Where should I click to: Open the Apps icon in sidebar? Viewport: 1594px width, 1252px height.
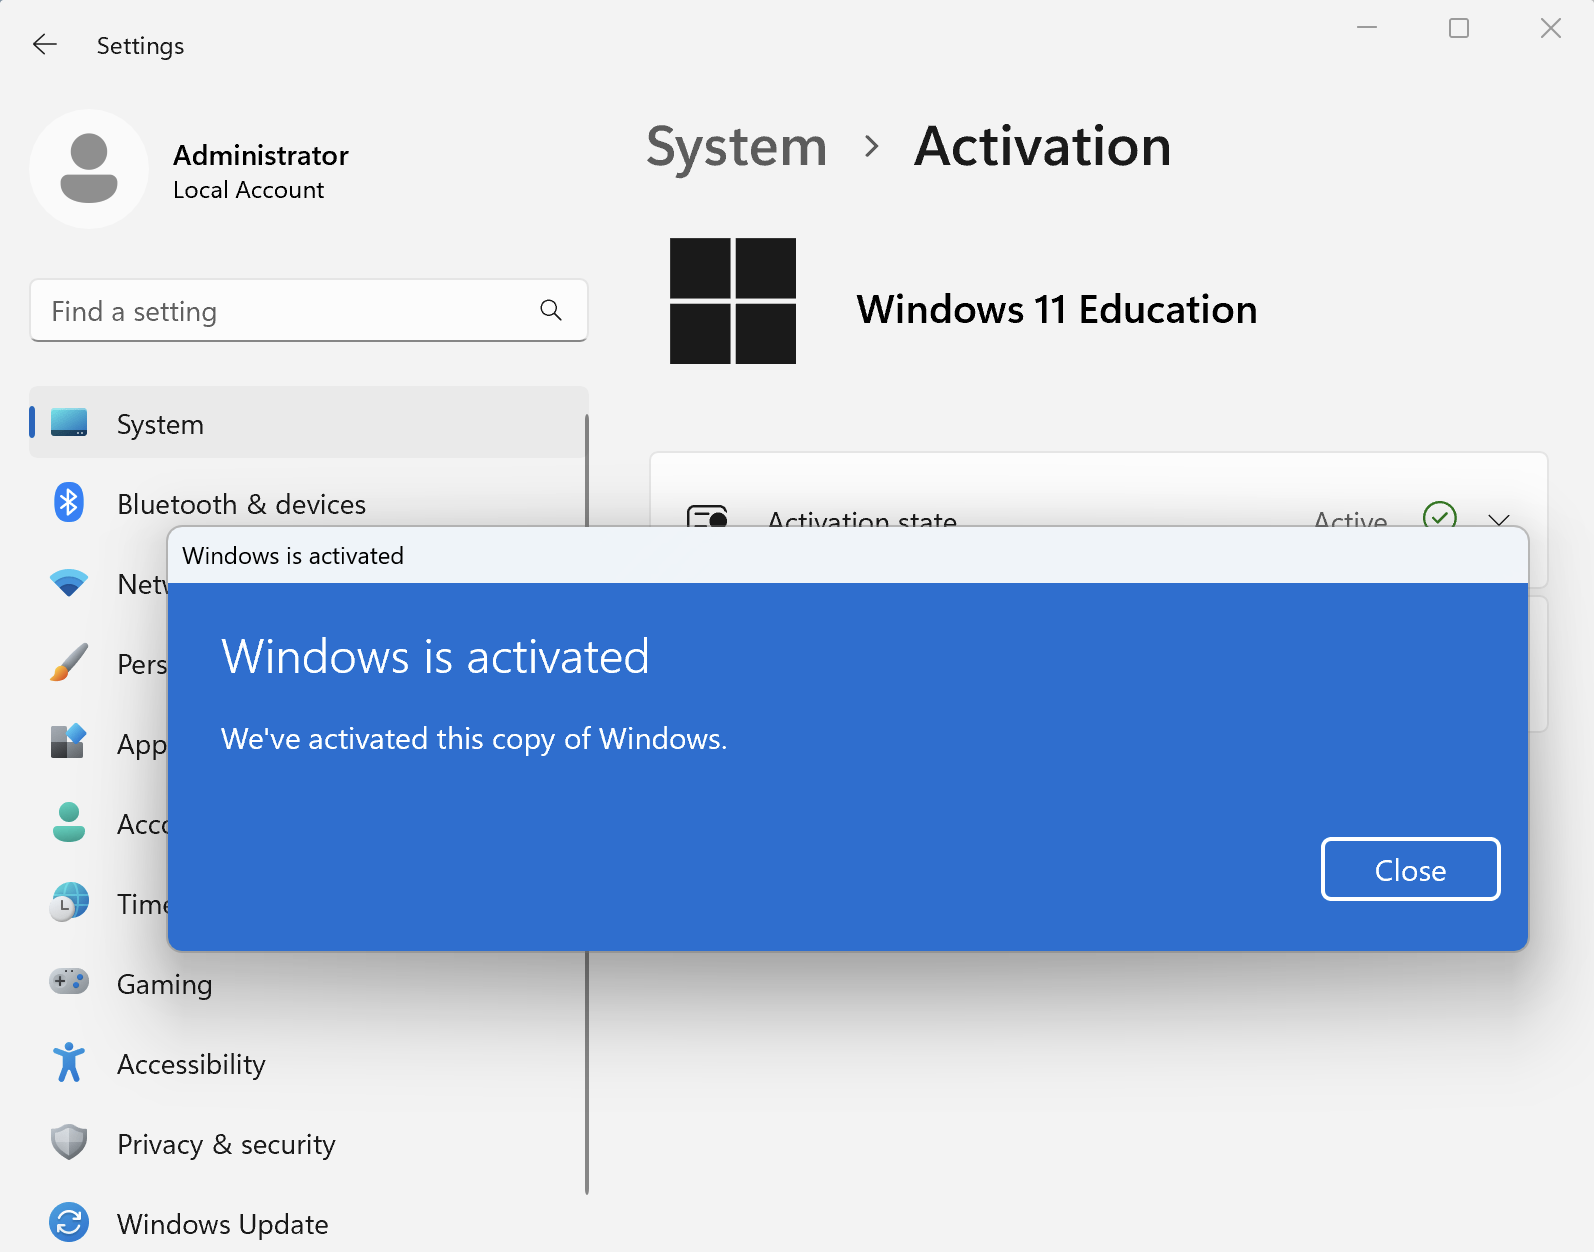pyautogui.click(x=69, y=742)
